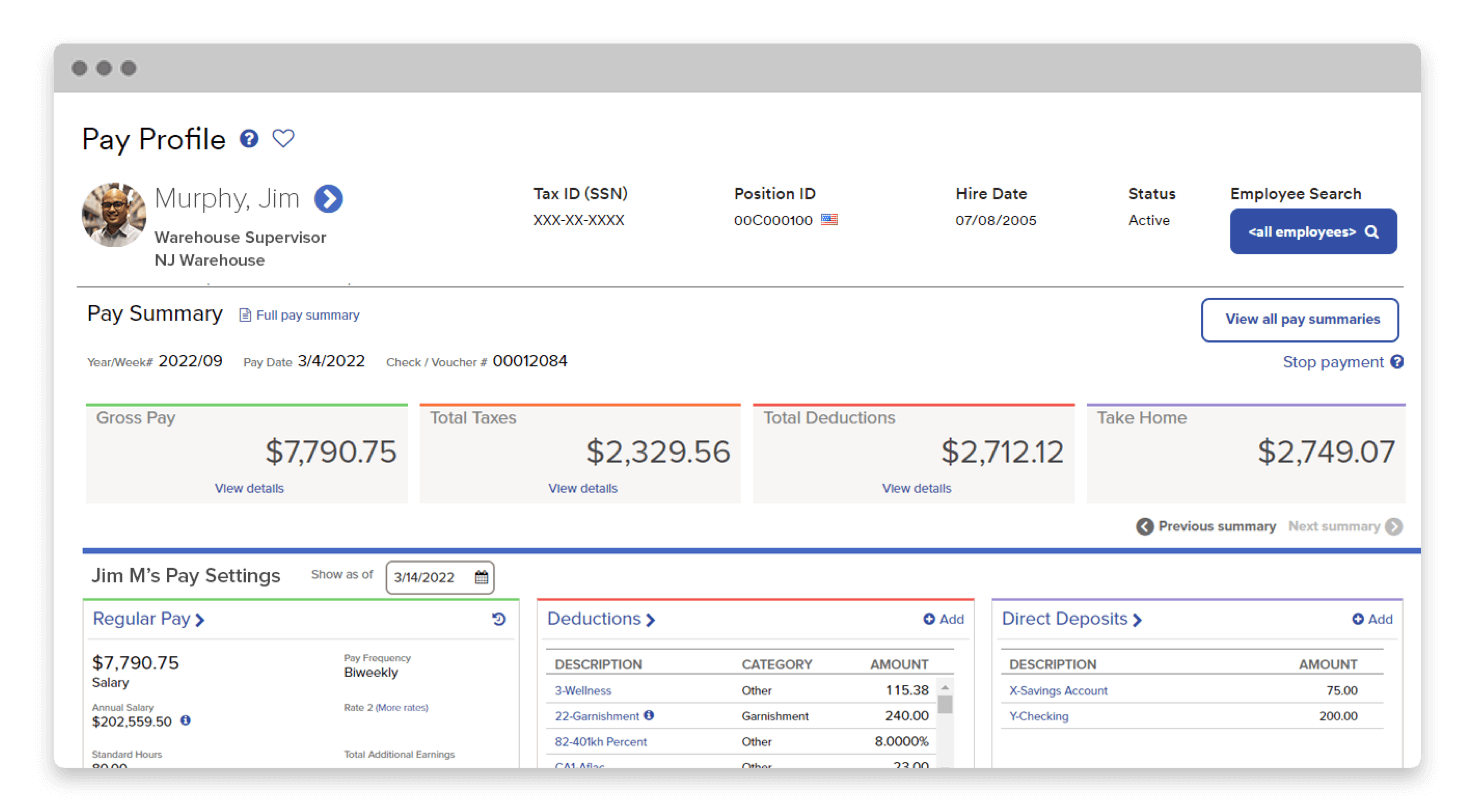Viewport: 1474px width, 811px height.
Task: Click the Total Deductions amount $2,712.12
Action: 1003,452
